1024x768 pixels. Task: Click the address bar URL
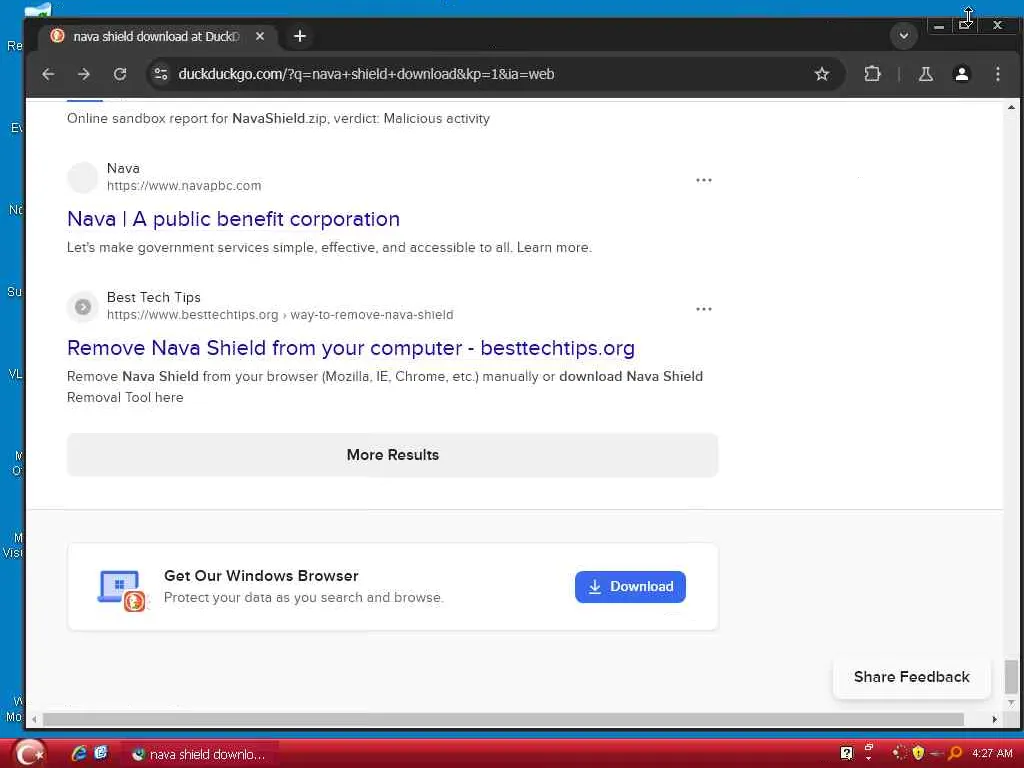pyautogui.click(x=366, y=74)
